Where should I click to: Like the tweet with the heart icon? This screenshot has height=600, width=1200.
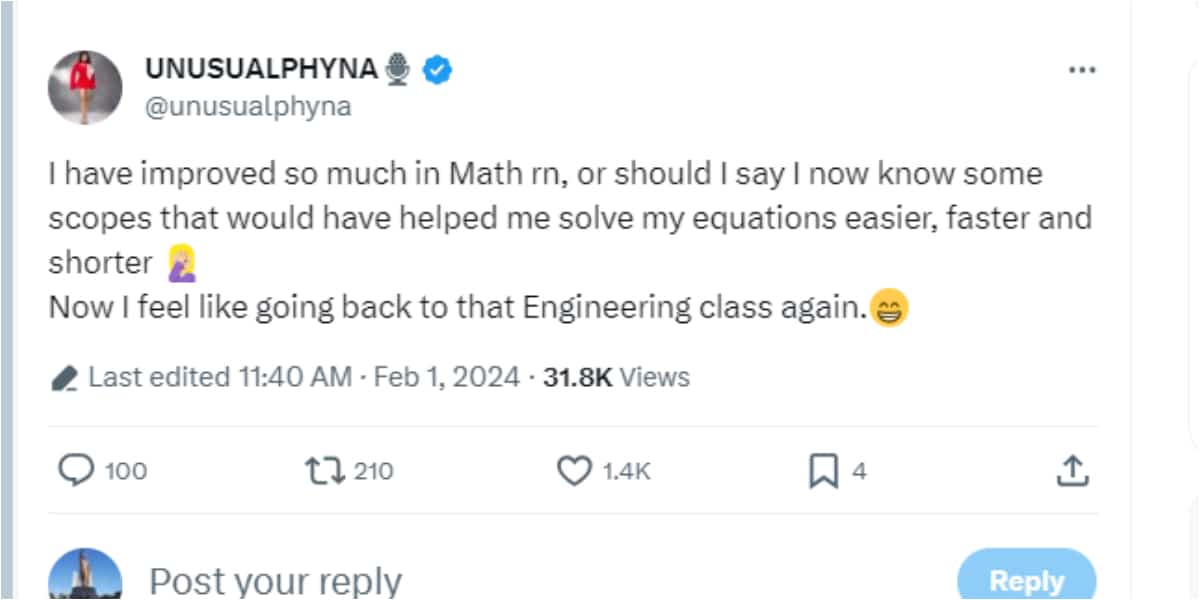[x=573, y=470]
